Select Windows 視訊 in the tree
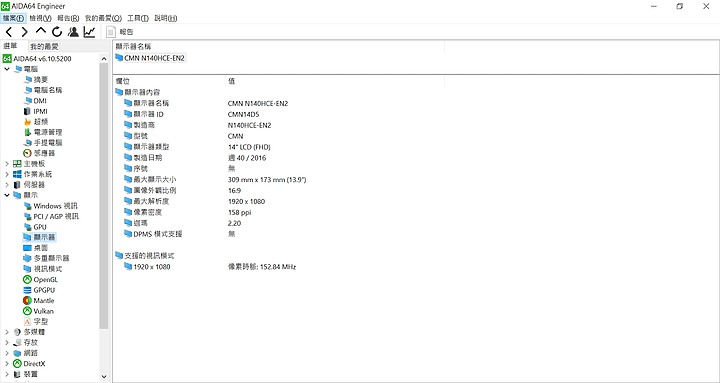Viewport: 720px width, 383px height. (x=51, y=206)
